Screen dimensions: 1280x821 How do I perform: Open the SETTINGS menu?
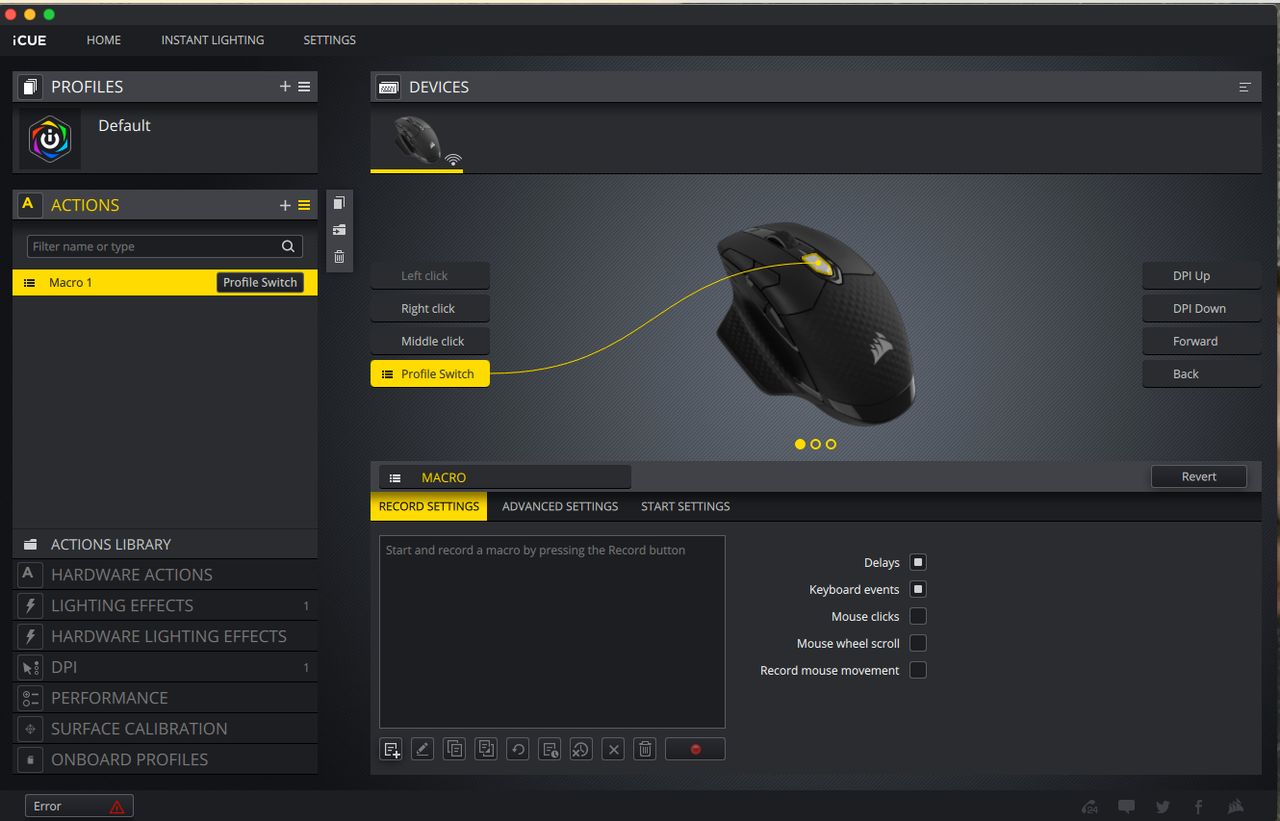(330, 40)
